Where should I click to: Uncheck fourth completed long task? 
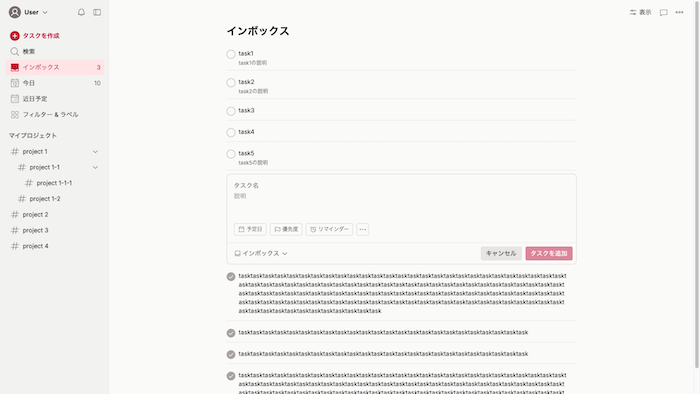click(x=231, y=376)
